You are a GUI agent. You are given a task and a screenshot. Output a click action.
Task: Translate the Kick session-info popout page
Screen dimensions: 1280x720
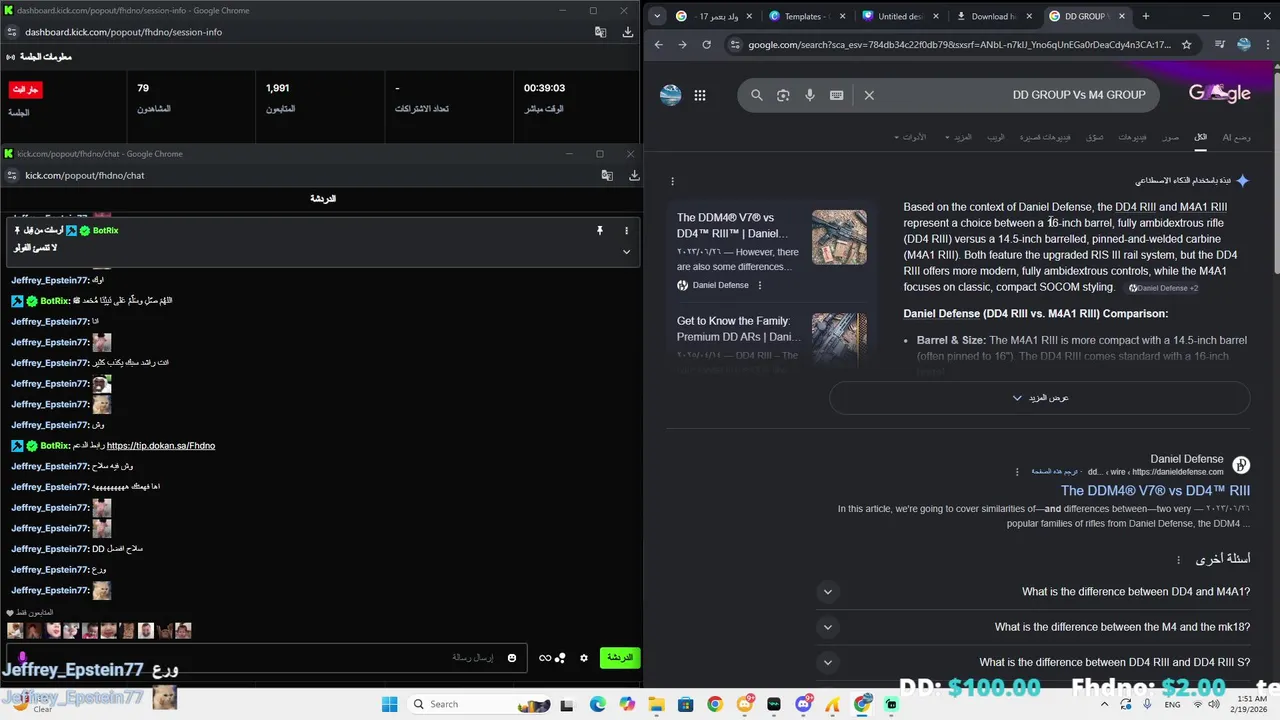pyautogui.click(x=600, y=32)
